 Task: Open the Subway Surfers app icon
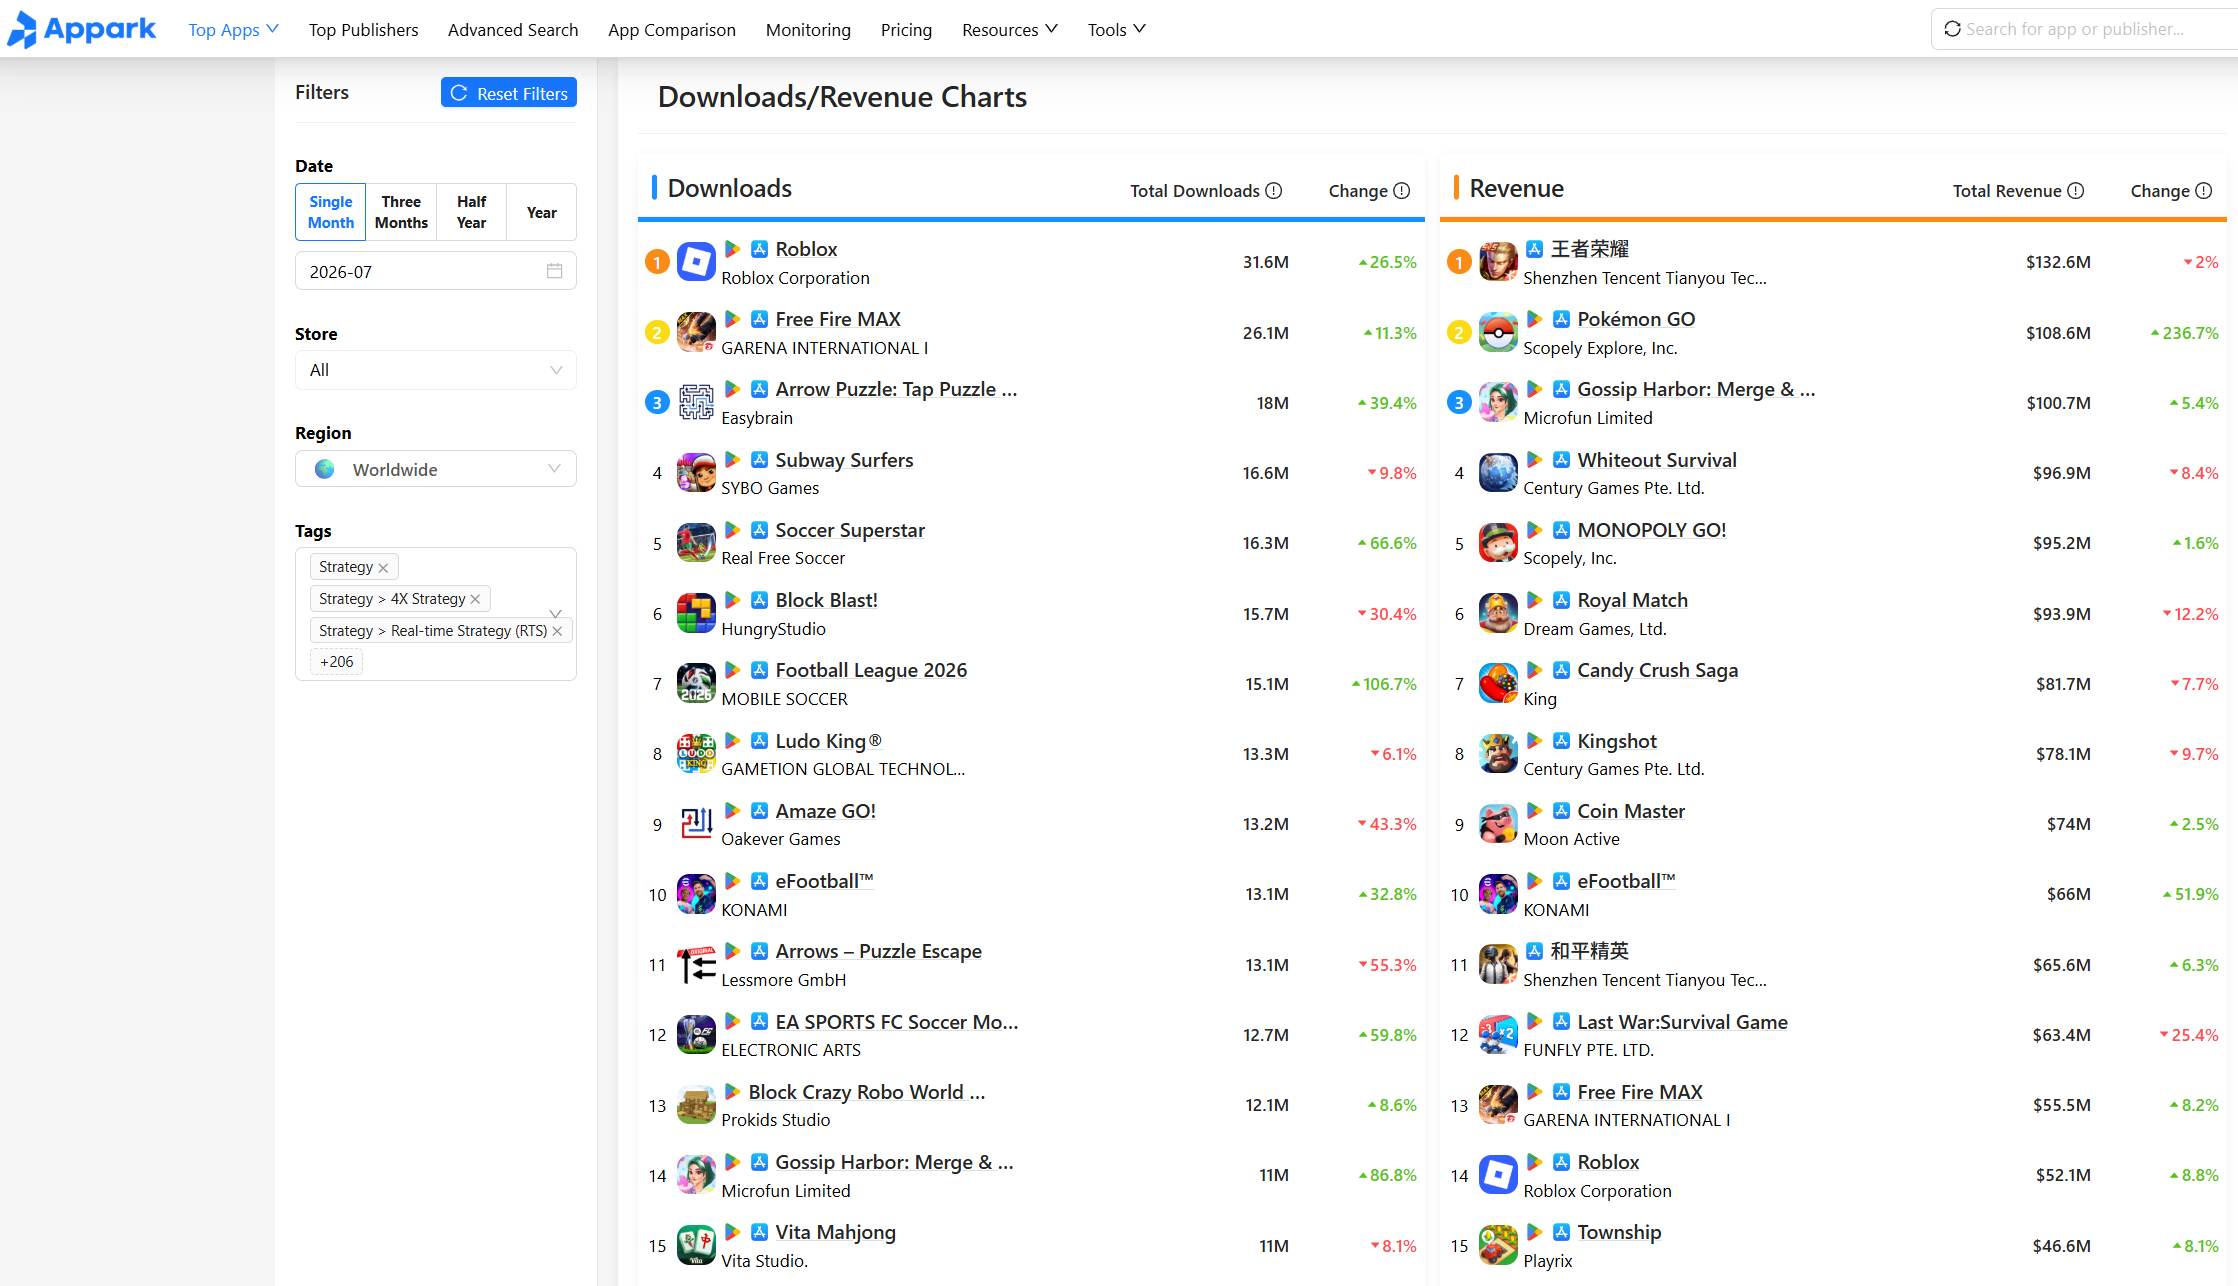click(696, 473)
